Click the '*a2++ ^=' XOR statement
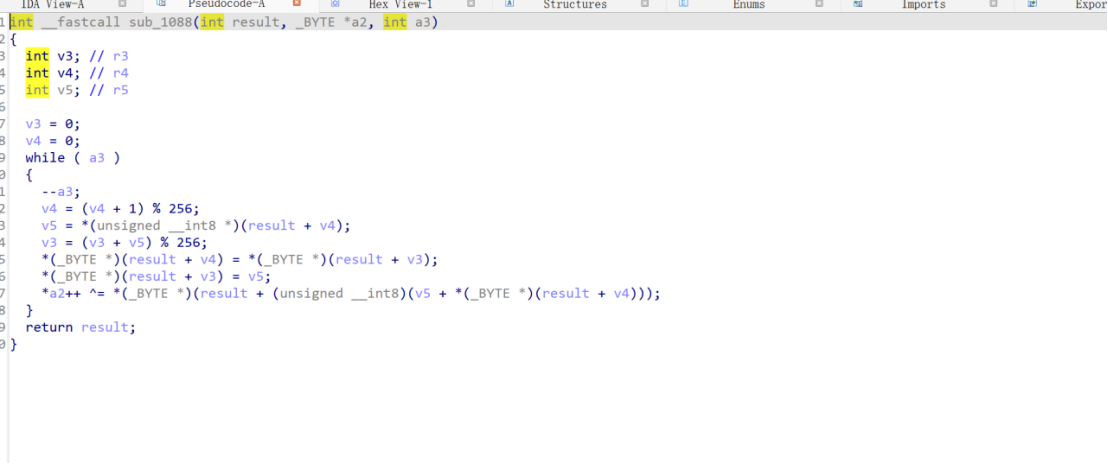This screenshot has width=1108, height=464. pyautogui.click(x=351, y=293)
